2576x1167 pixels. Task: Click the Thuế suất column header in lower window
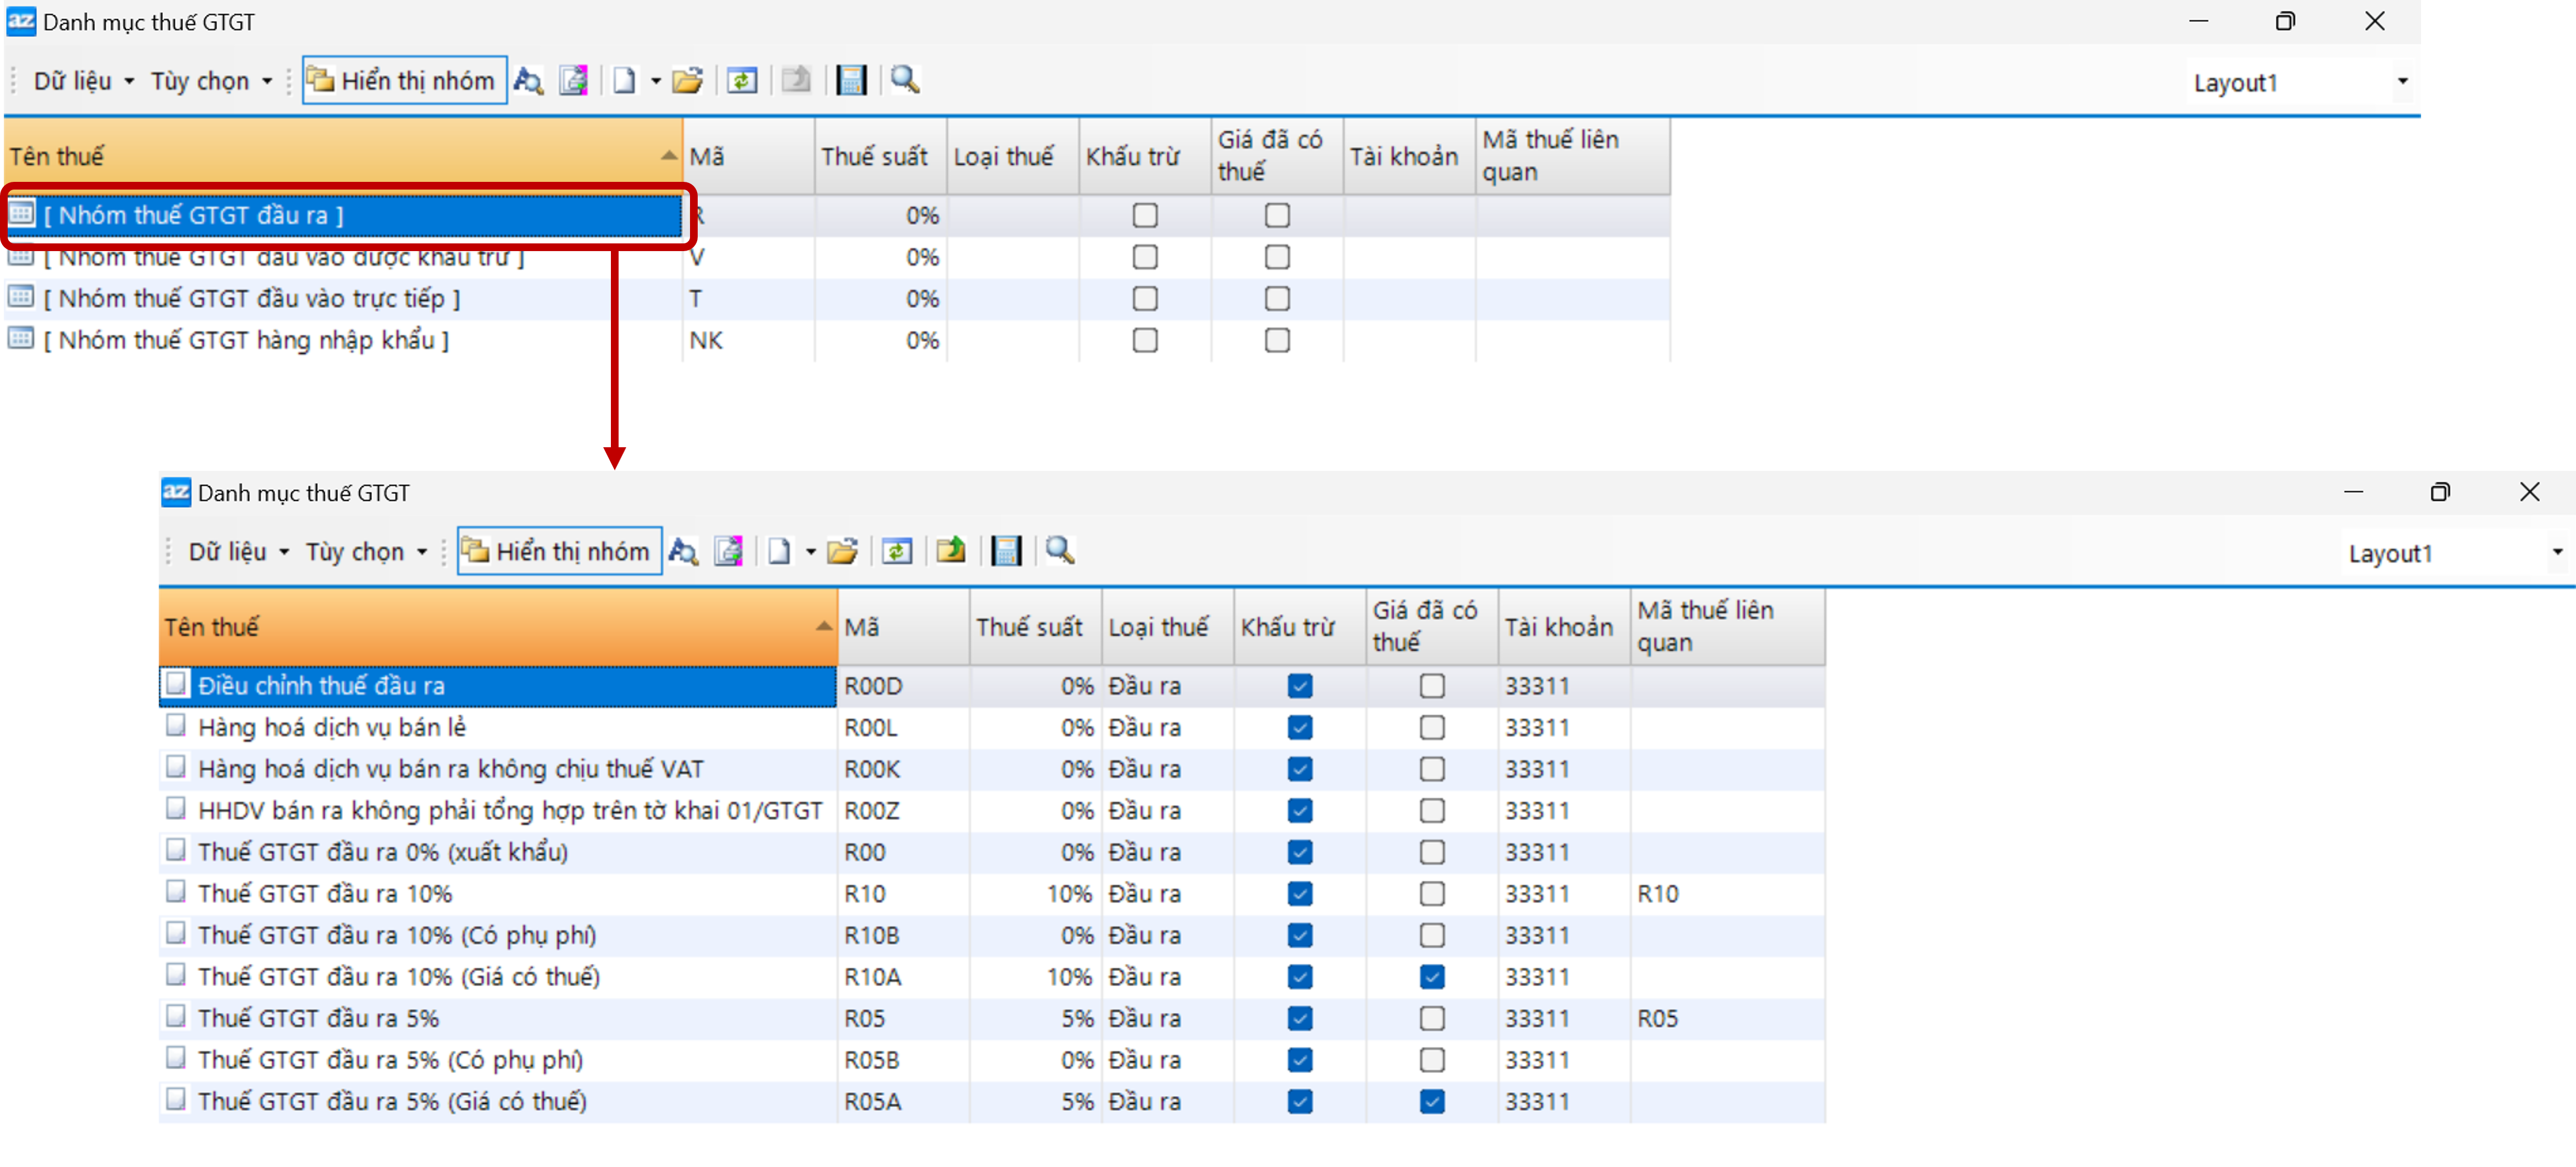(x=1030, y=628)
